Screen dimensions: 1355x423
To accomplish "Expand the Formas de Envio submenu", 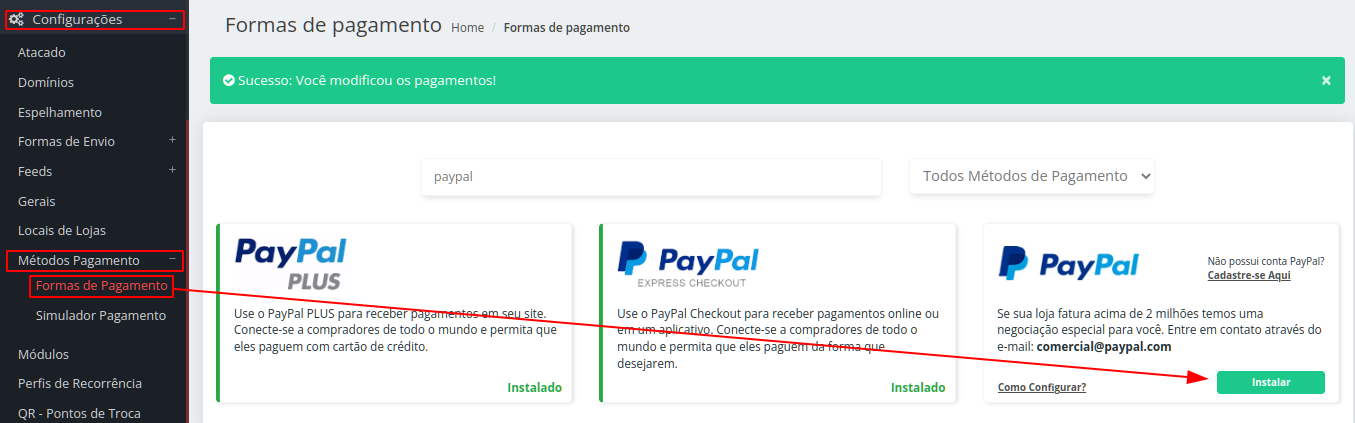I will point(172,141).
